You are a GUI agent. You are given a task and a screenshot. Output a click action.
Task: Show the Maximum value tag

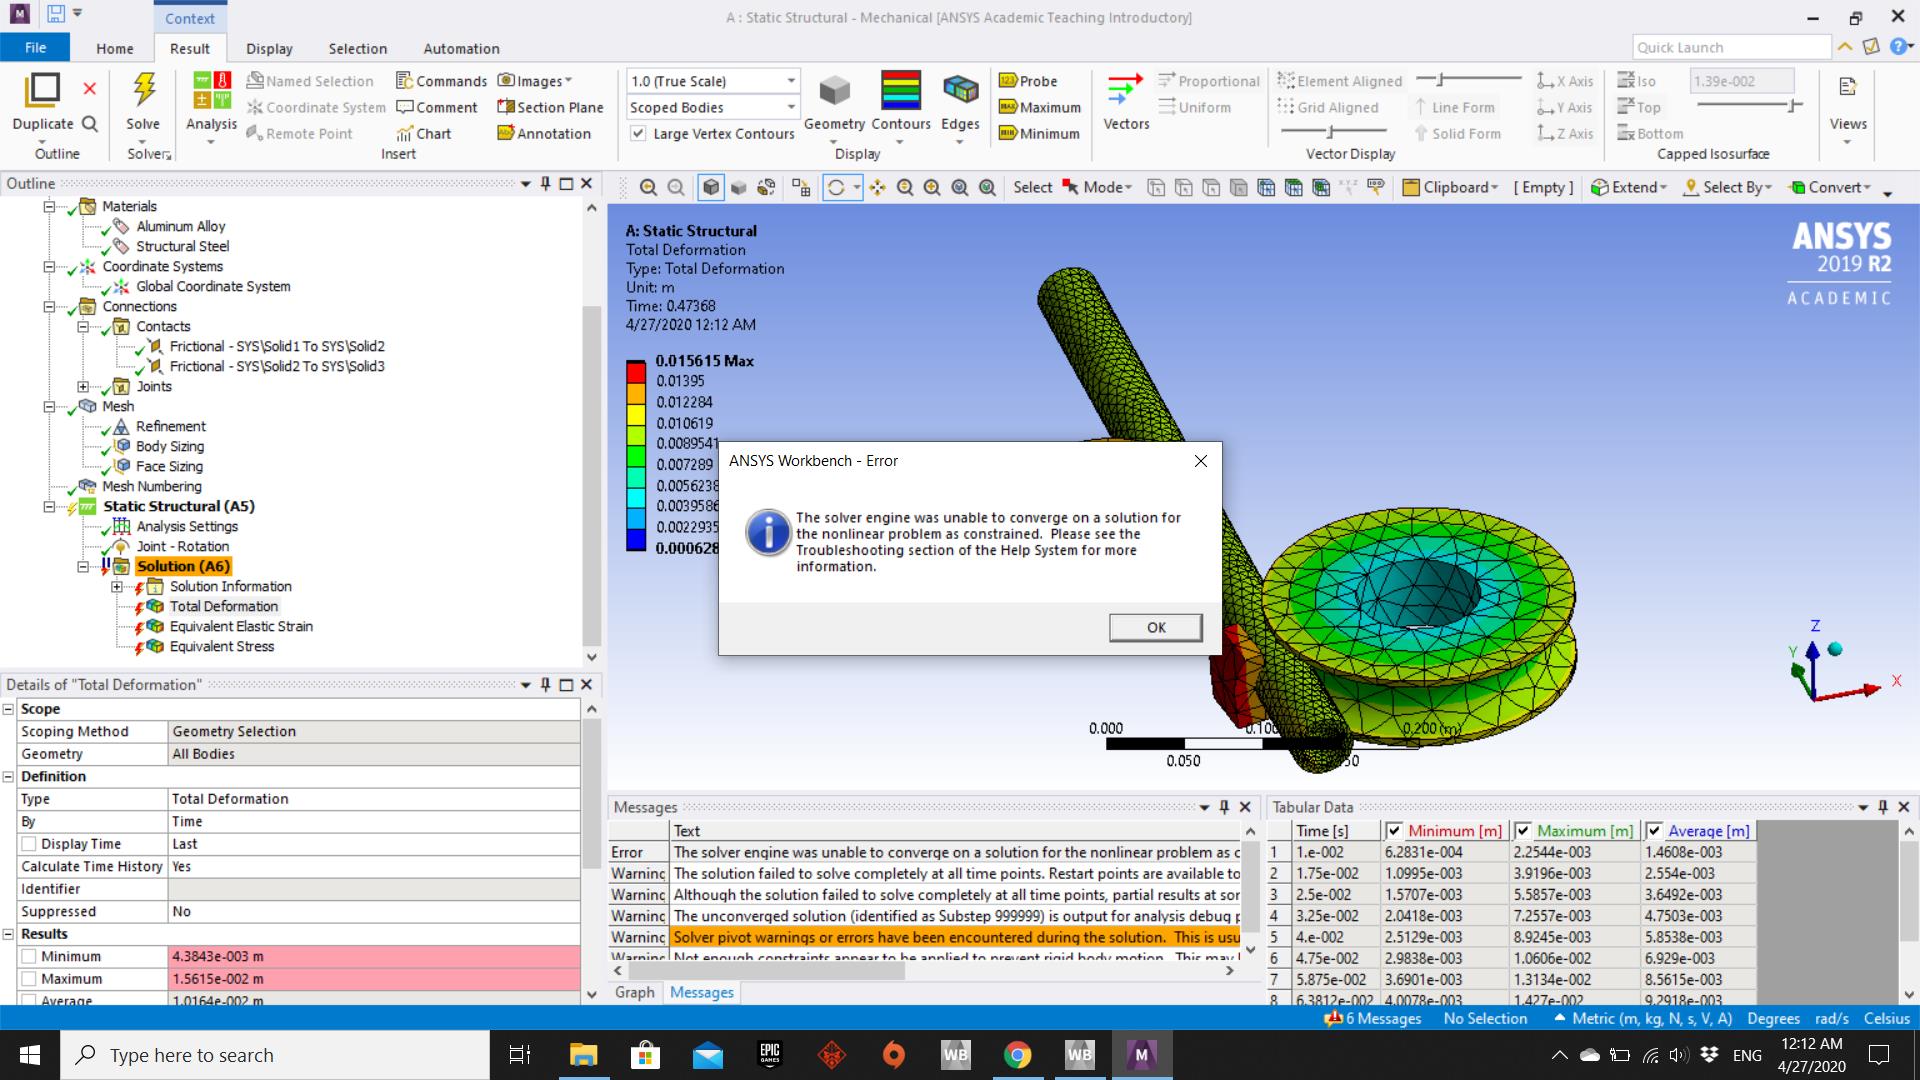pos(1040,107)
